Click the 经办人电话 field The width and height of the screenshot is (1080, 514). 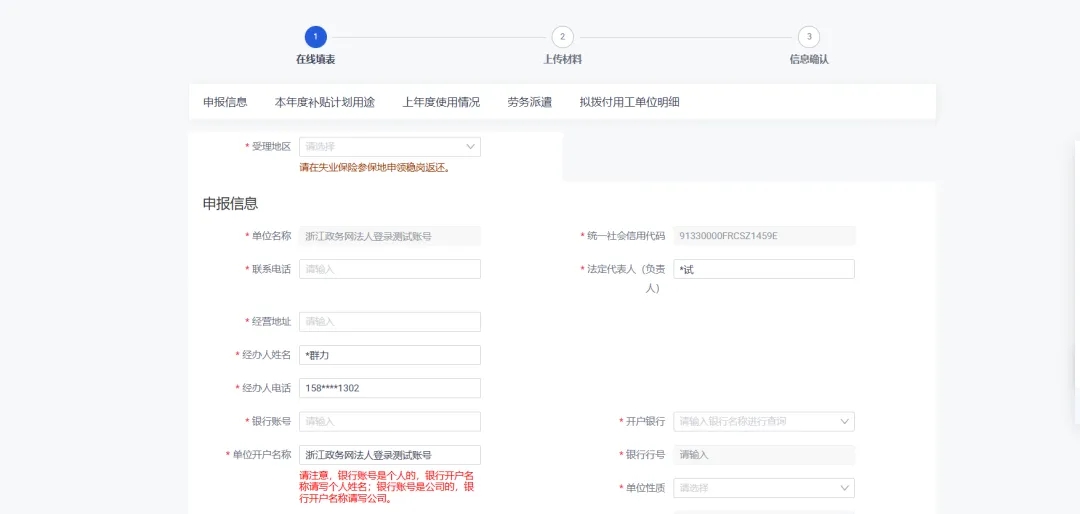[389, 388]
